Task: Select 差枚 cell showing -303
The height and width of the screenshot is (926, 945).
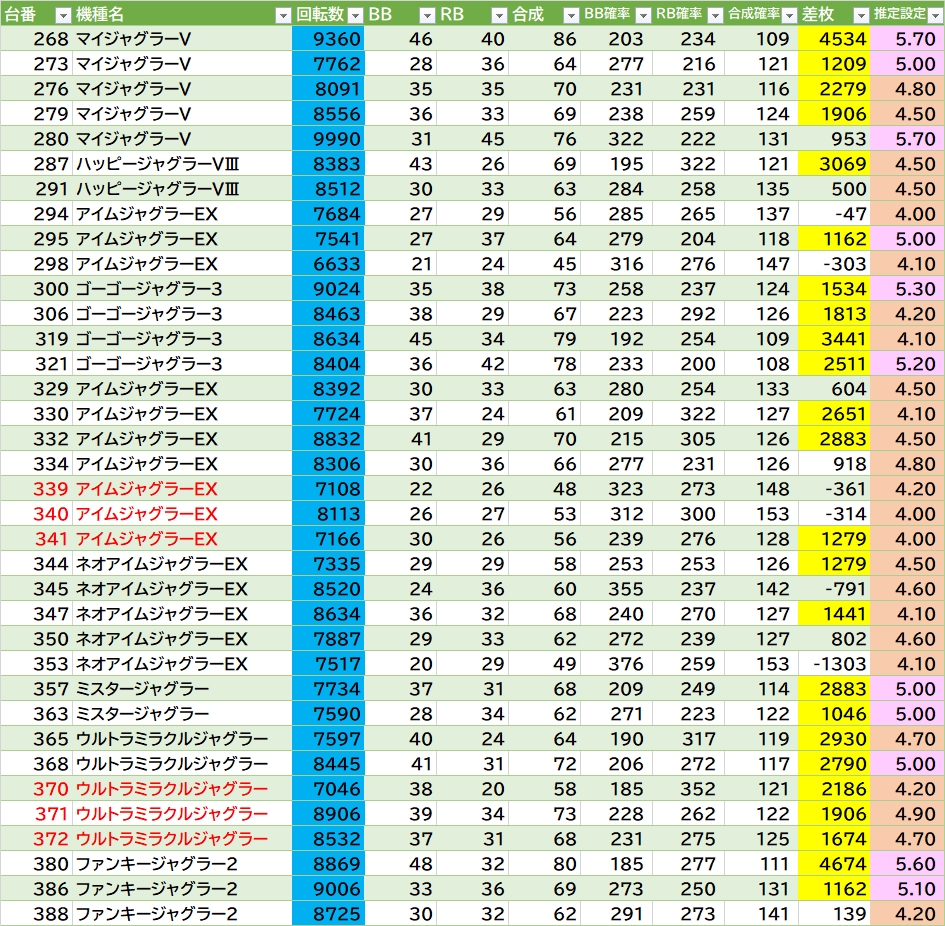Action: click(x=834, y=264)
